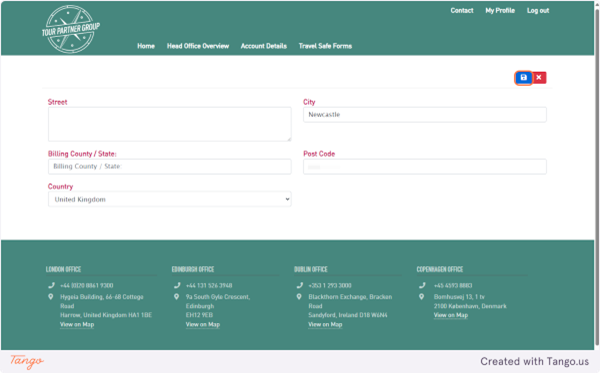
Task: Click 'Billing County / State:' label
Action: pyautogui.click(x=82, y=154)
